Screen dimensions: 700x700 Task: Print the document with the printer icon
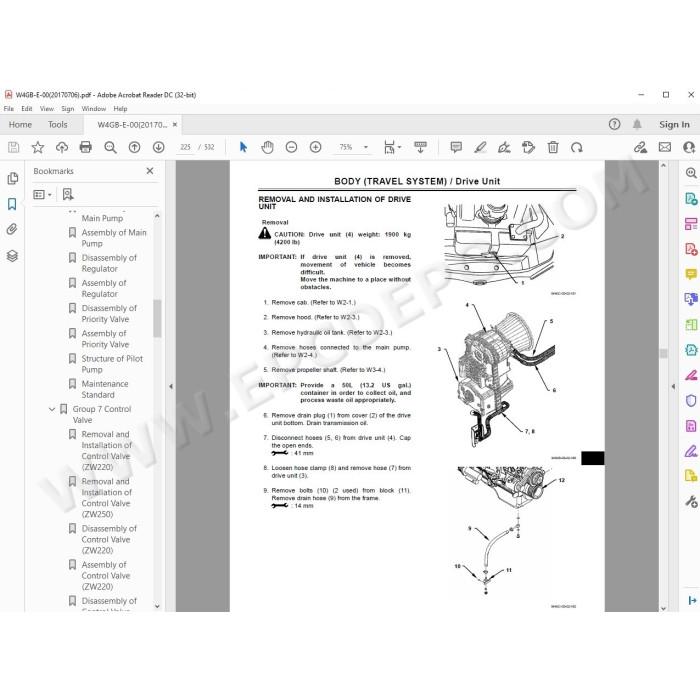click(86, 147)
